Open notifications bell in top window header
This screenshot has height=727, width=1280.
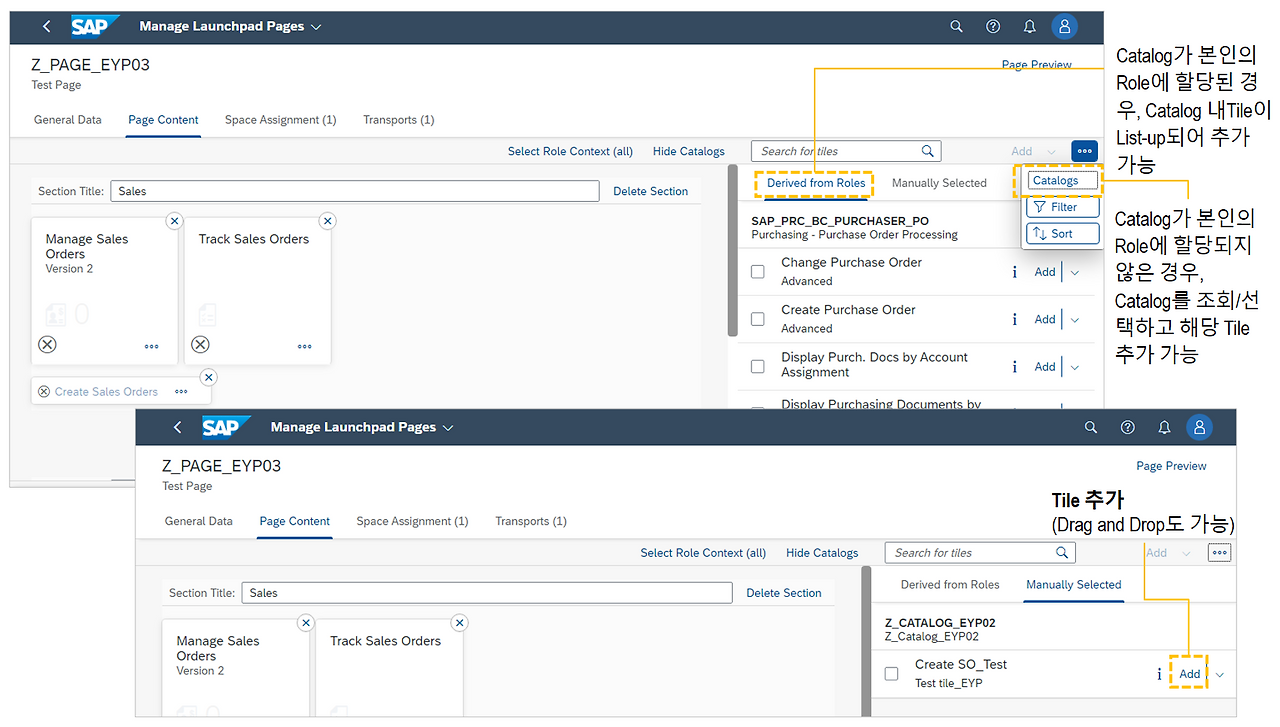pyautogui.click(x=1029, y=27)
